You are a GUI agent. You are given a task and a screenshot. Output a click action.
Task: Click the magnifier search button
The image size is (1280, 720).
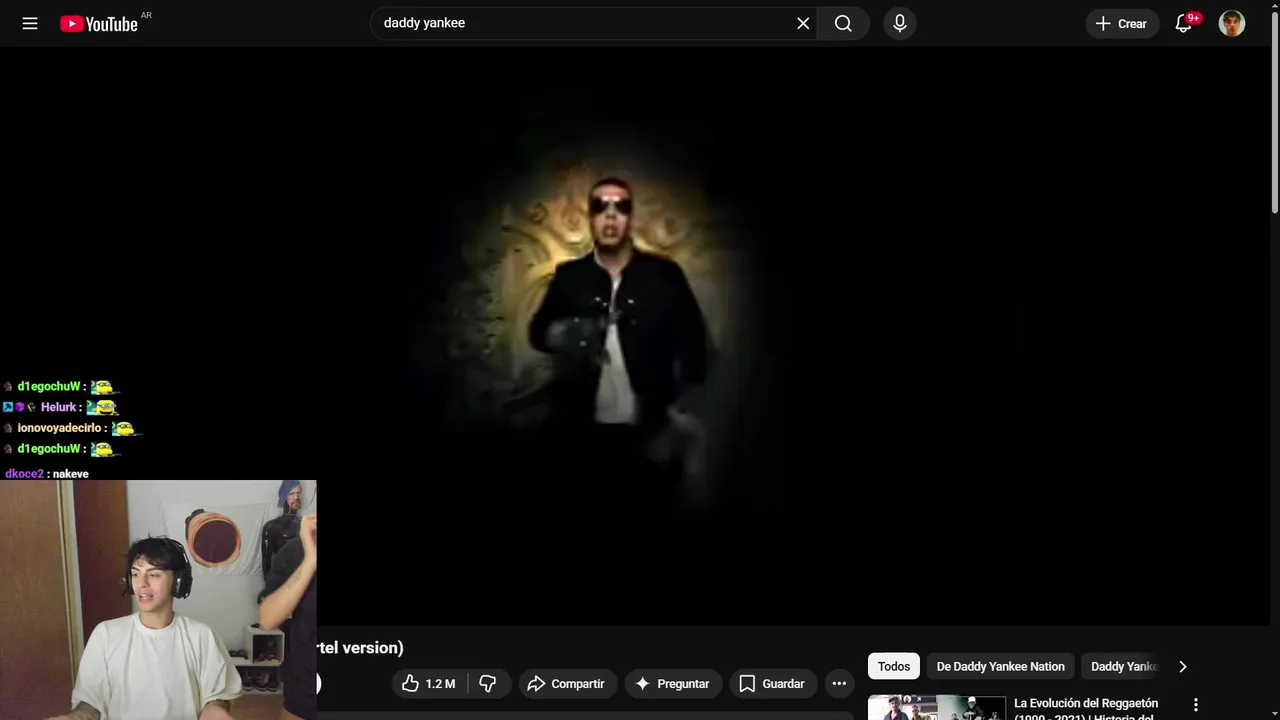point(844,23)
